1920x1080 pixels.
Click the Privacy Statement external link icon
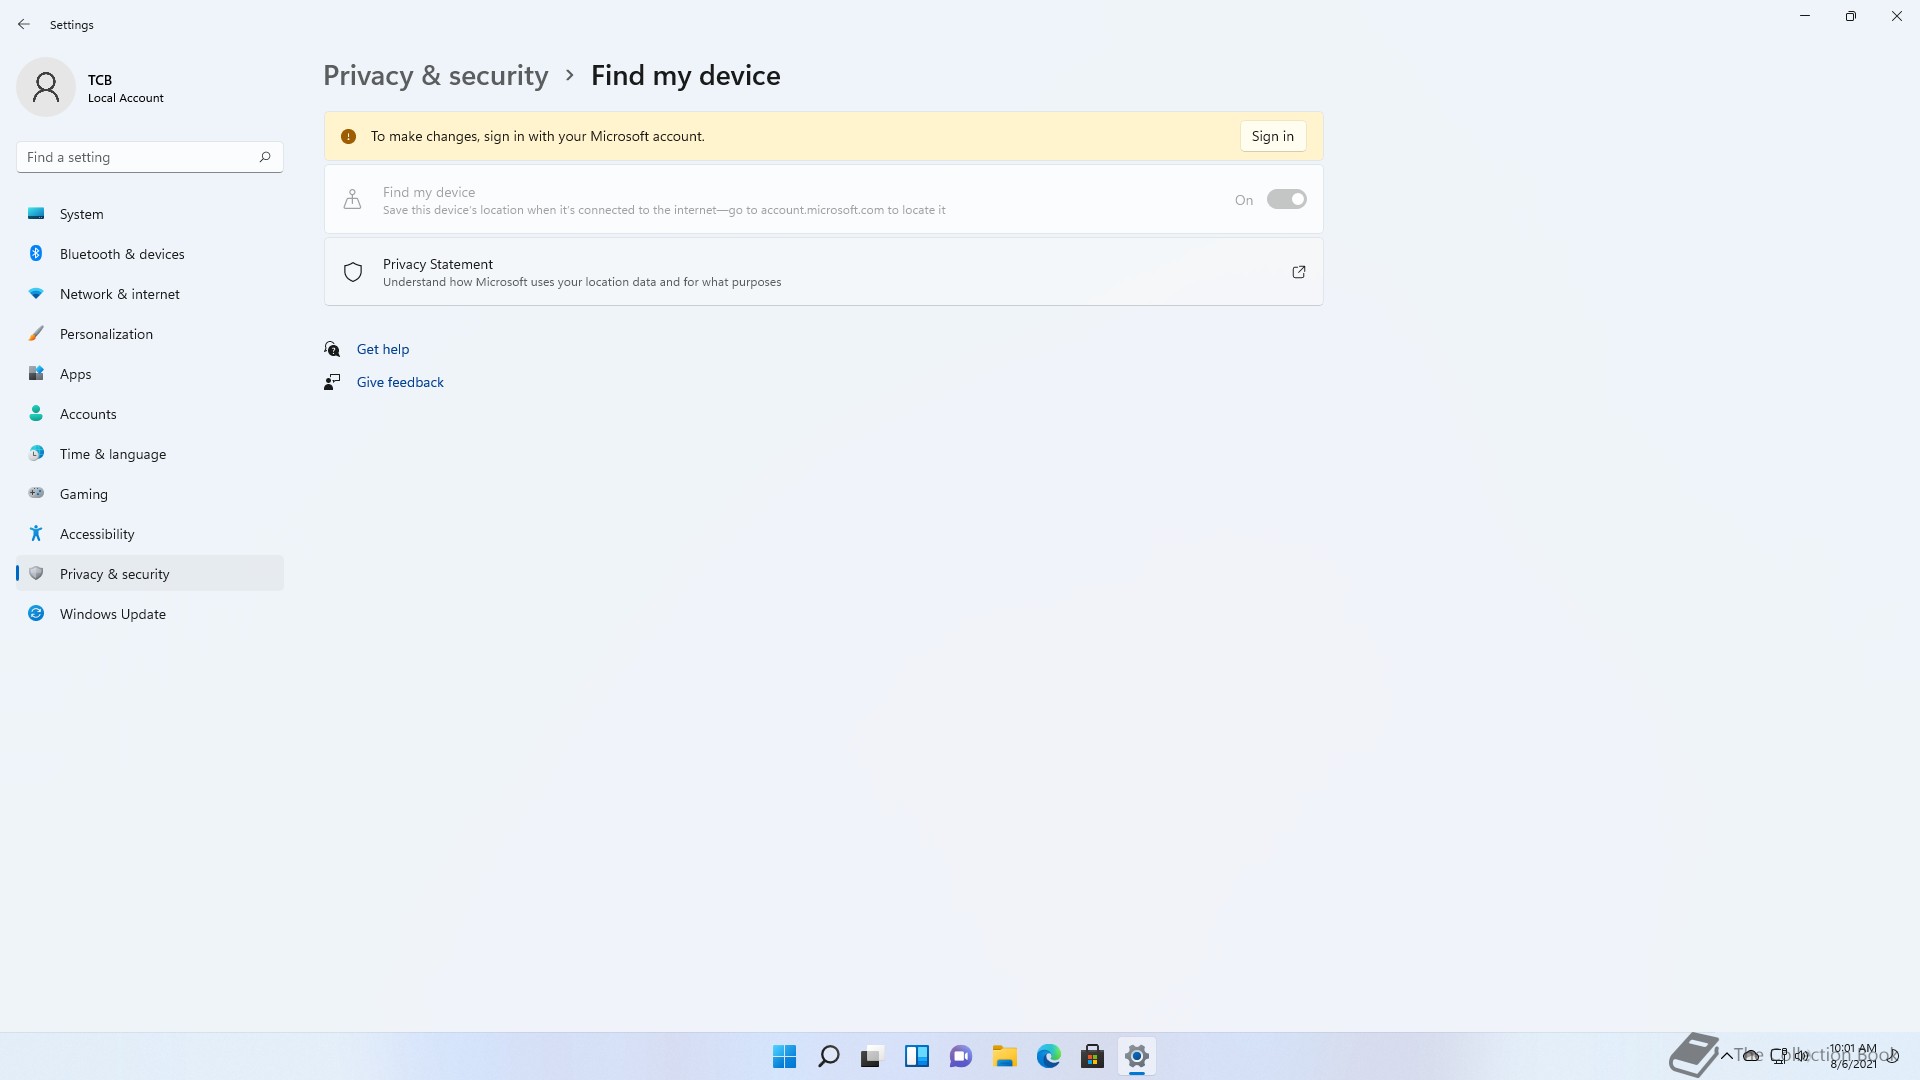point(1298,272)
